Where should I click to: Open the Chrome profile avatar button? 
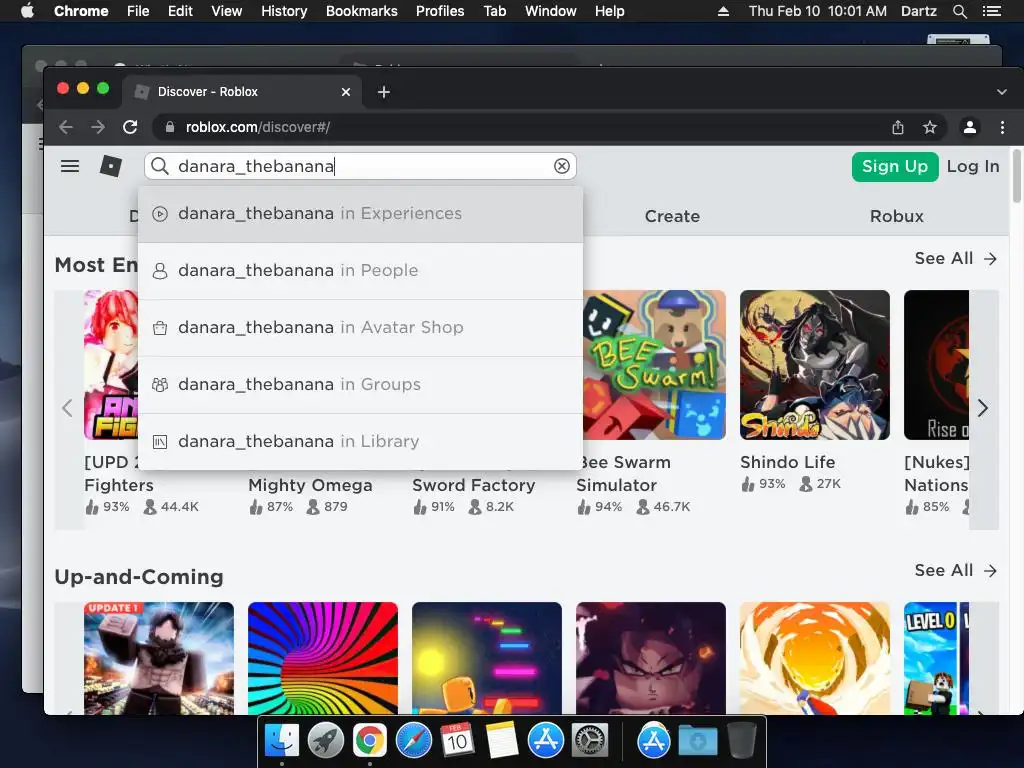coord(970,127)
